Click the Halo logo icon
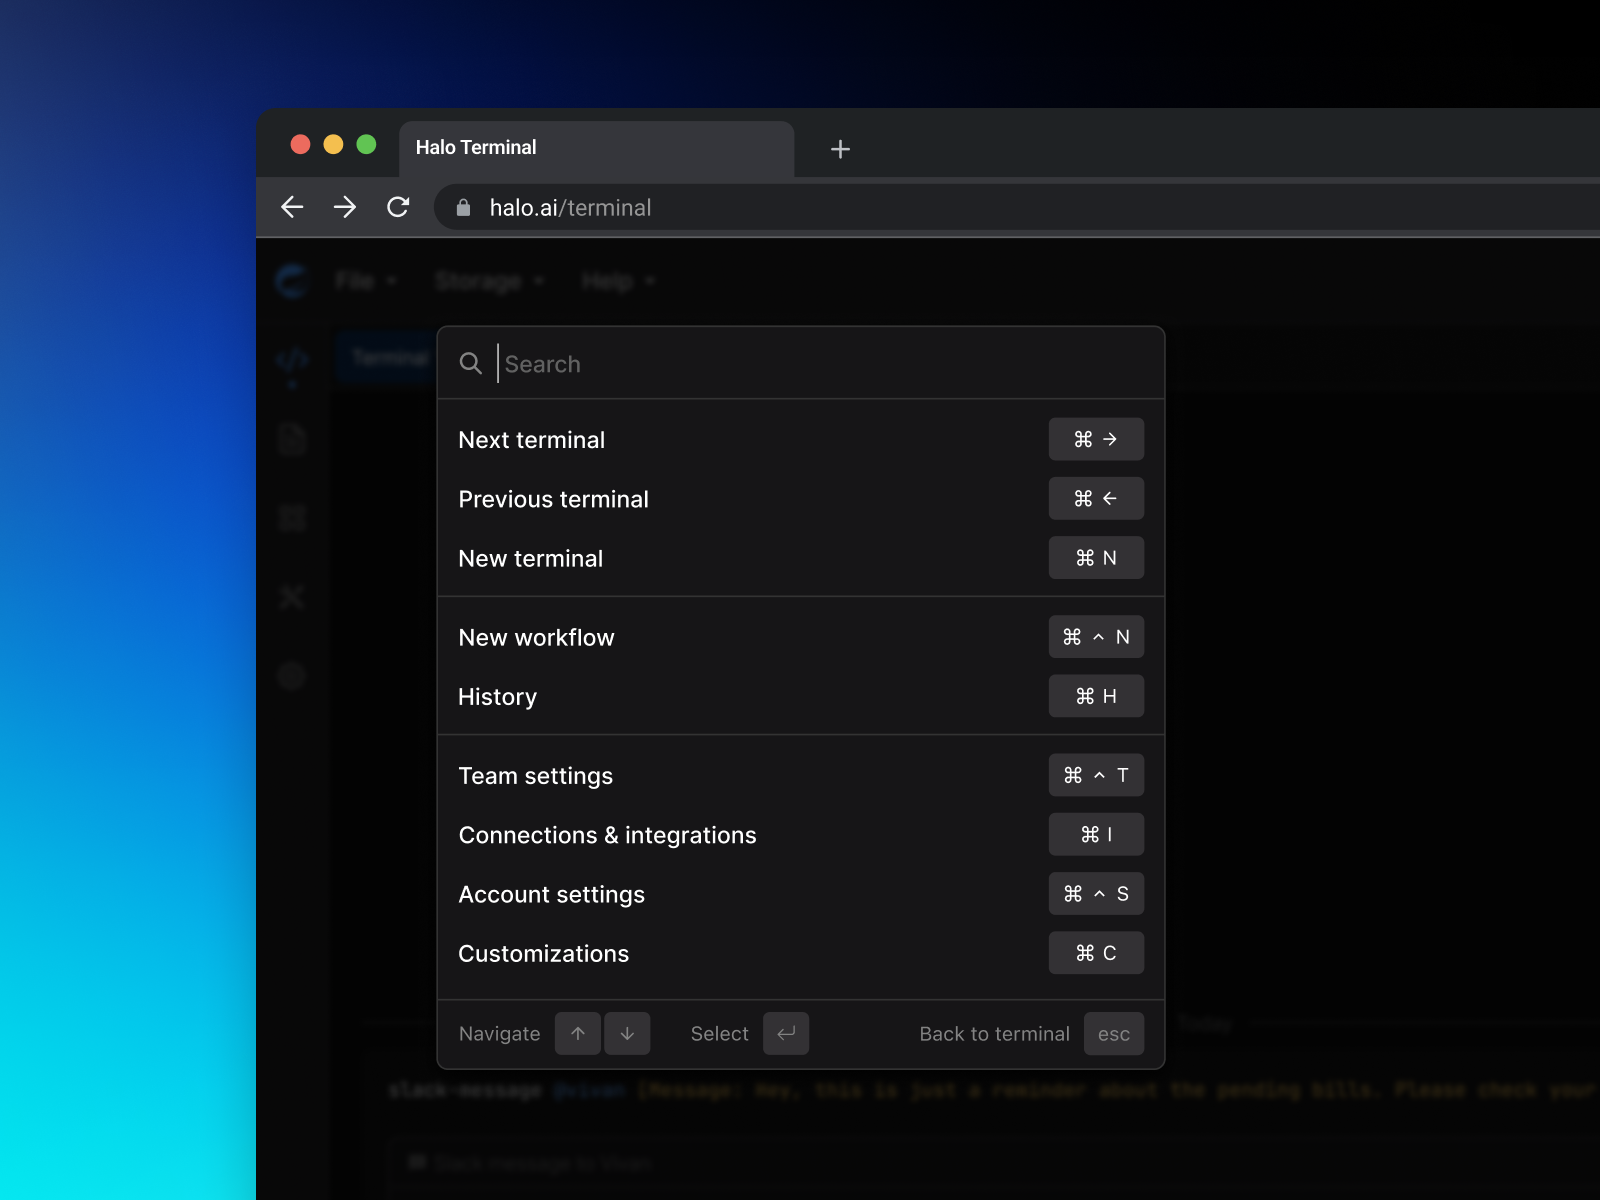The image size is (1600, 1200). click(291, 281)
